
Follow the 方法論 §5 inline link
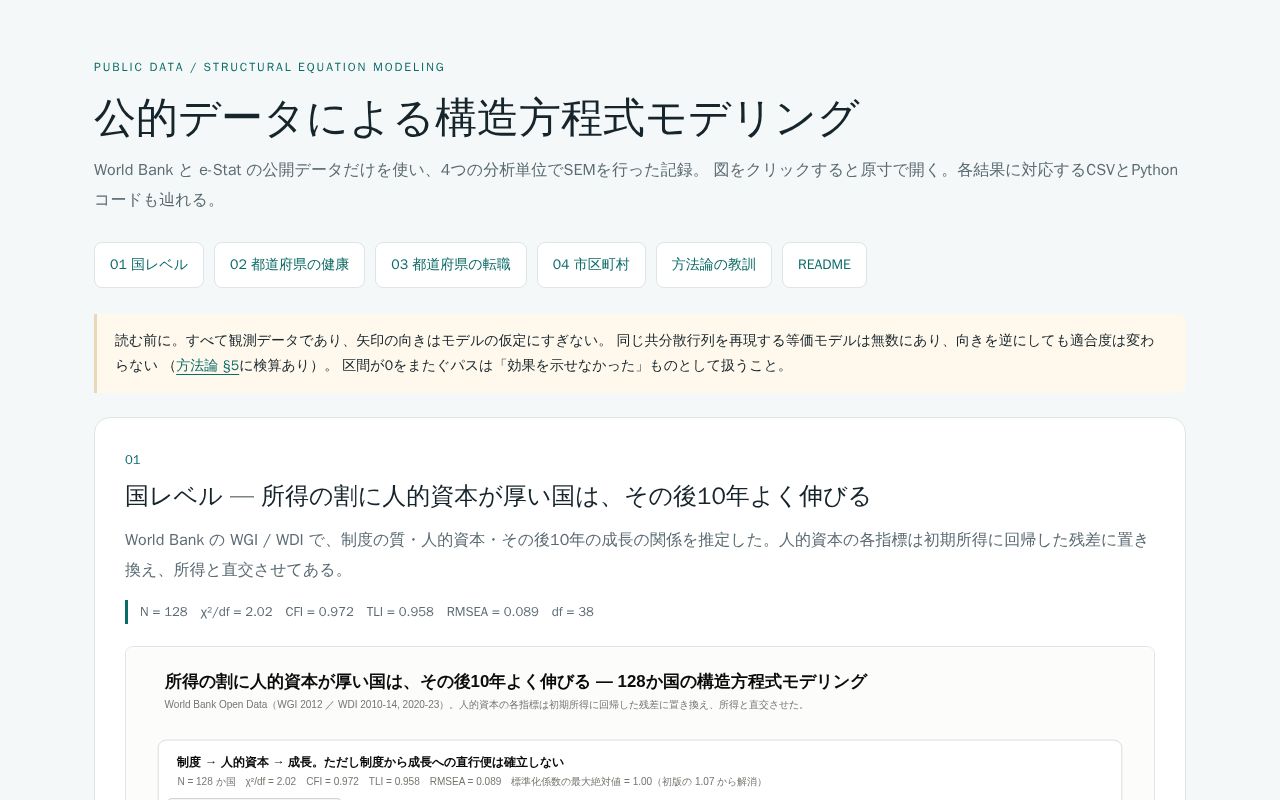tap(208, 366)
